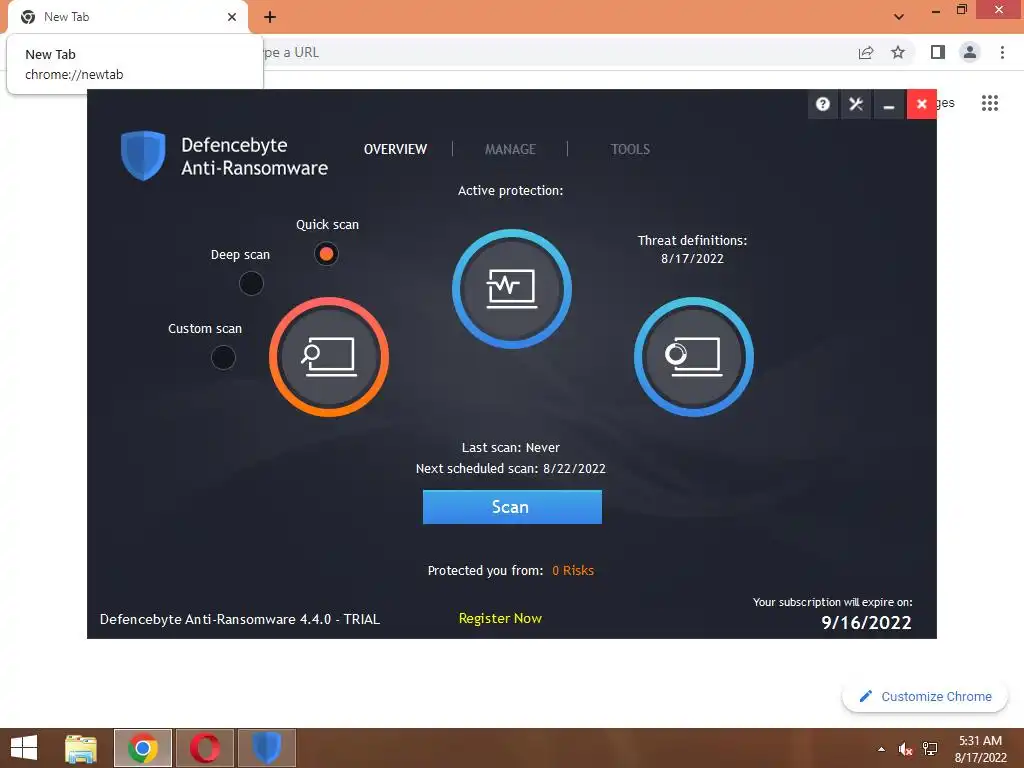Click the Register Now link
The height and width of the screenshot is (768, 1024).
tap(500, 618)
